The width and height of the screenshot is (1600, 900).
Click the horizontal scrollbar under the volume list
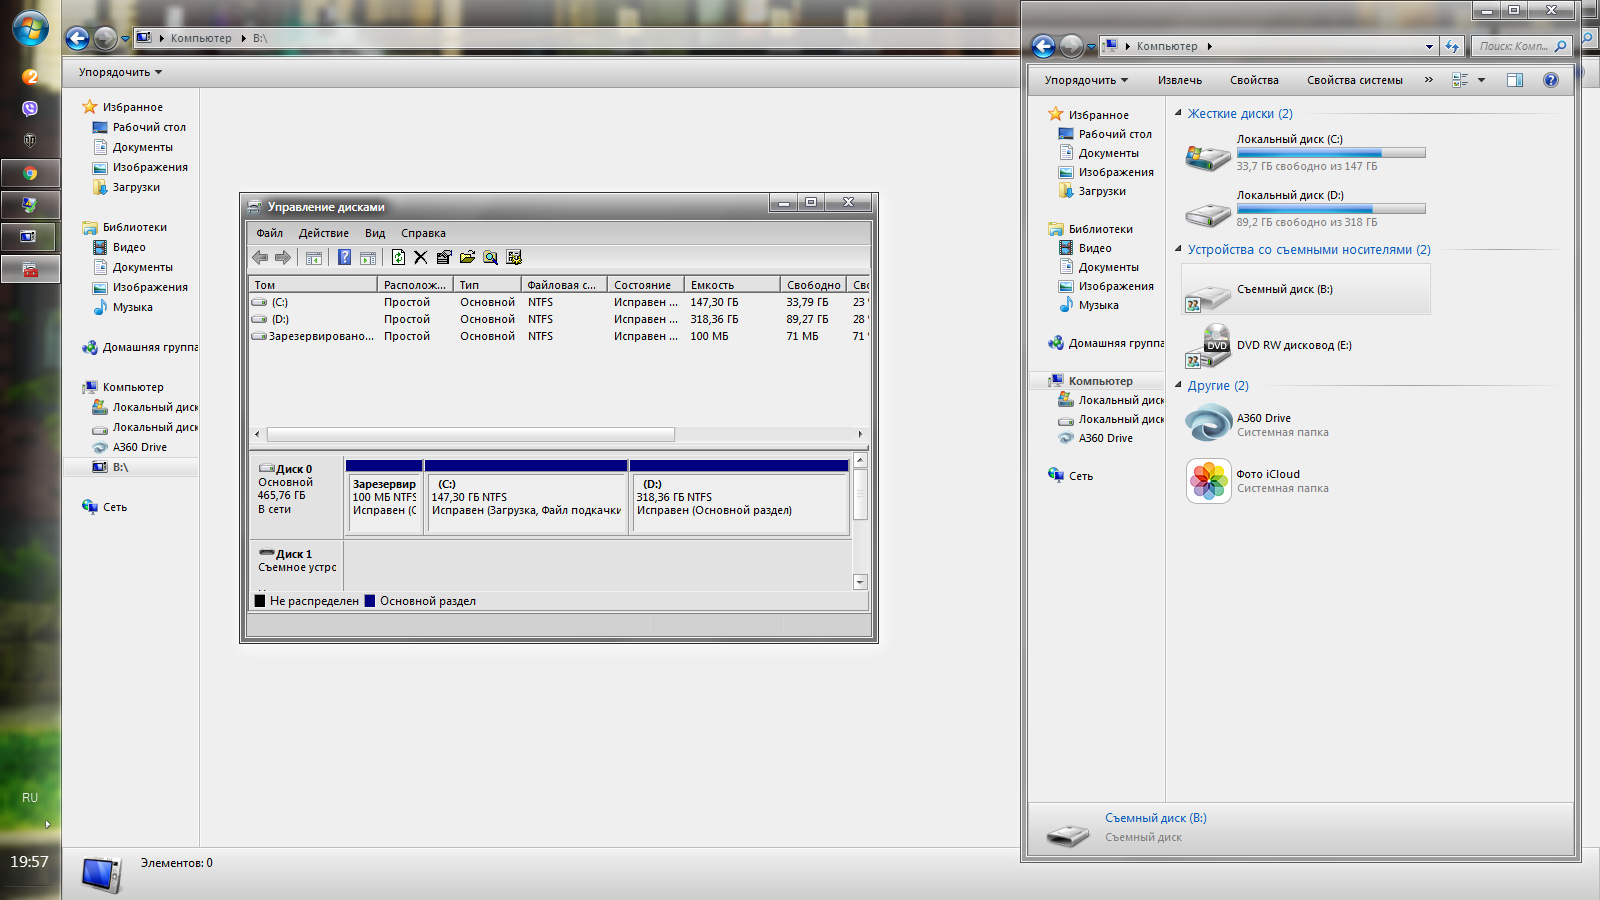point(470,434)
